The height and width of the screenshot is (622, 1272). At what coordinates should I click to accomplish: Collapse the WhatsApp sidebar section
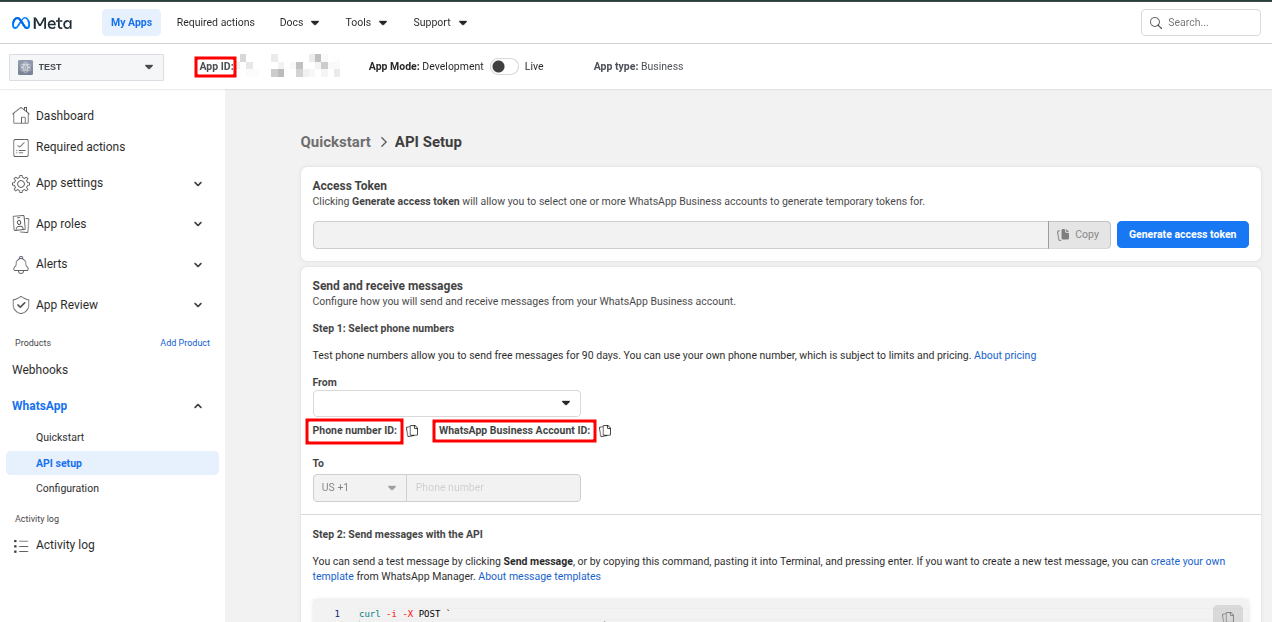click(x=197, y=406)
